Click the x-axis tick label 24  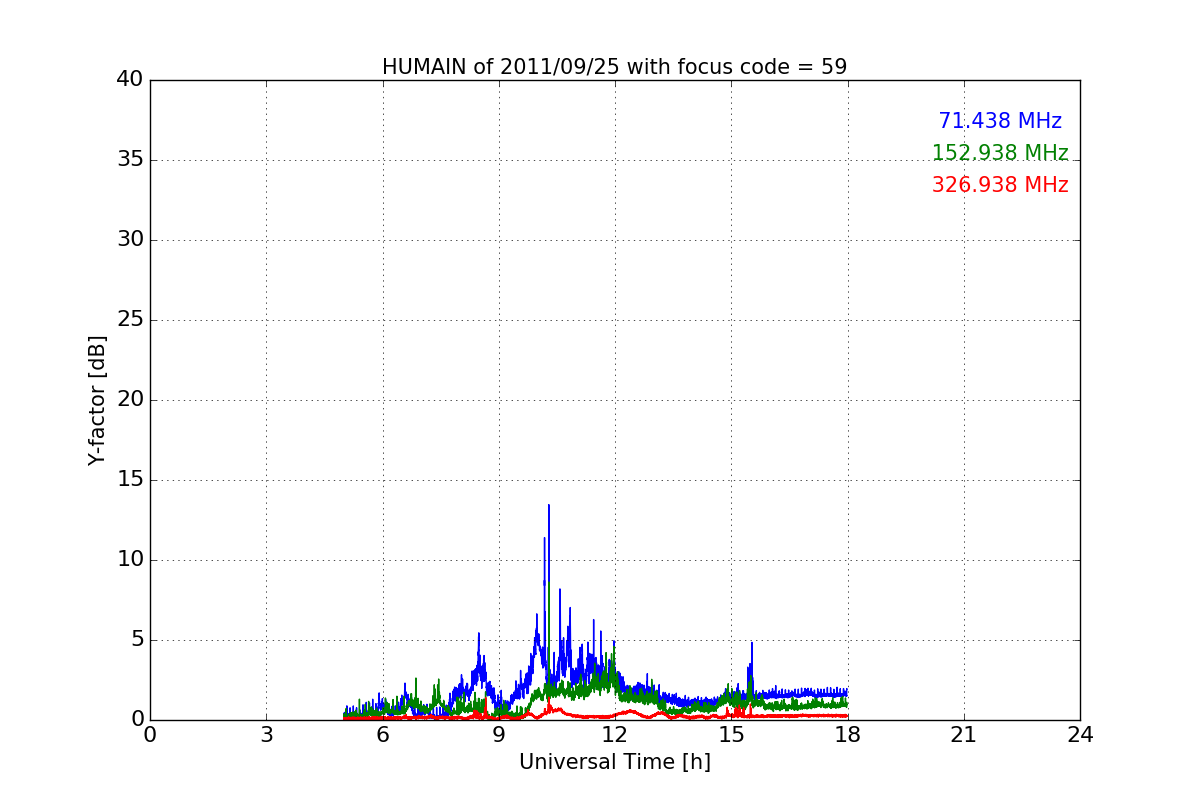(1080, 735)
